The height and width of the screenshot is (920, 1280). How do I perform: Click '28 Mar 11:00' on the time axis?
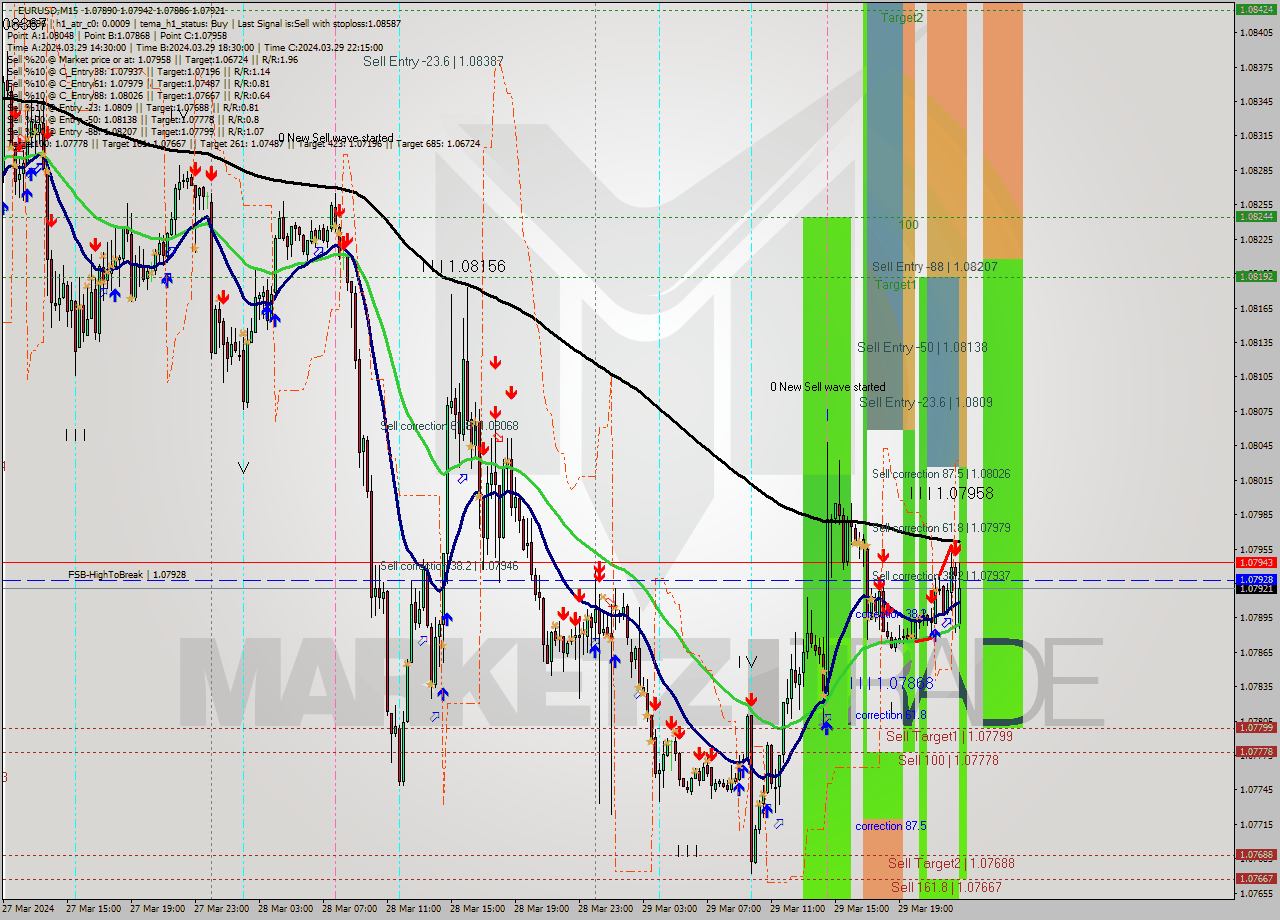pos(411,909)
